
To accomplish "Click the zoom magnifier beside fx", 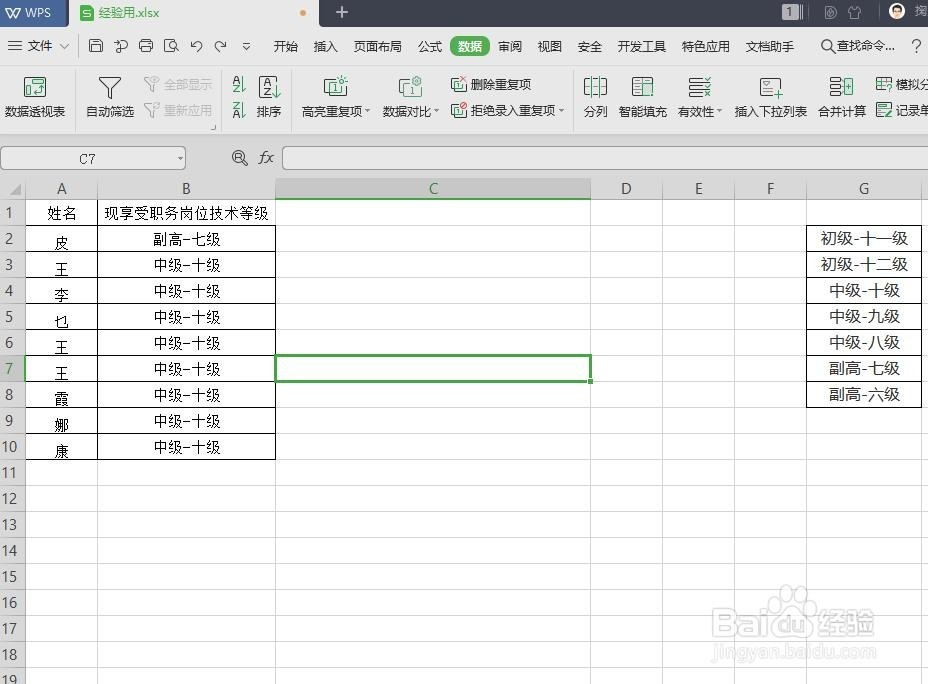I will click(x=240, y=157).
